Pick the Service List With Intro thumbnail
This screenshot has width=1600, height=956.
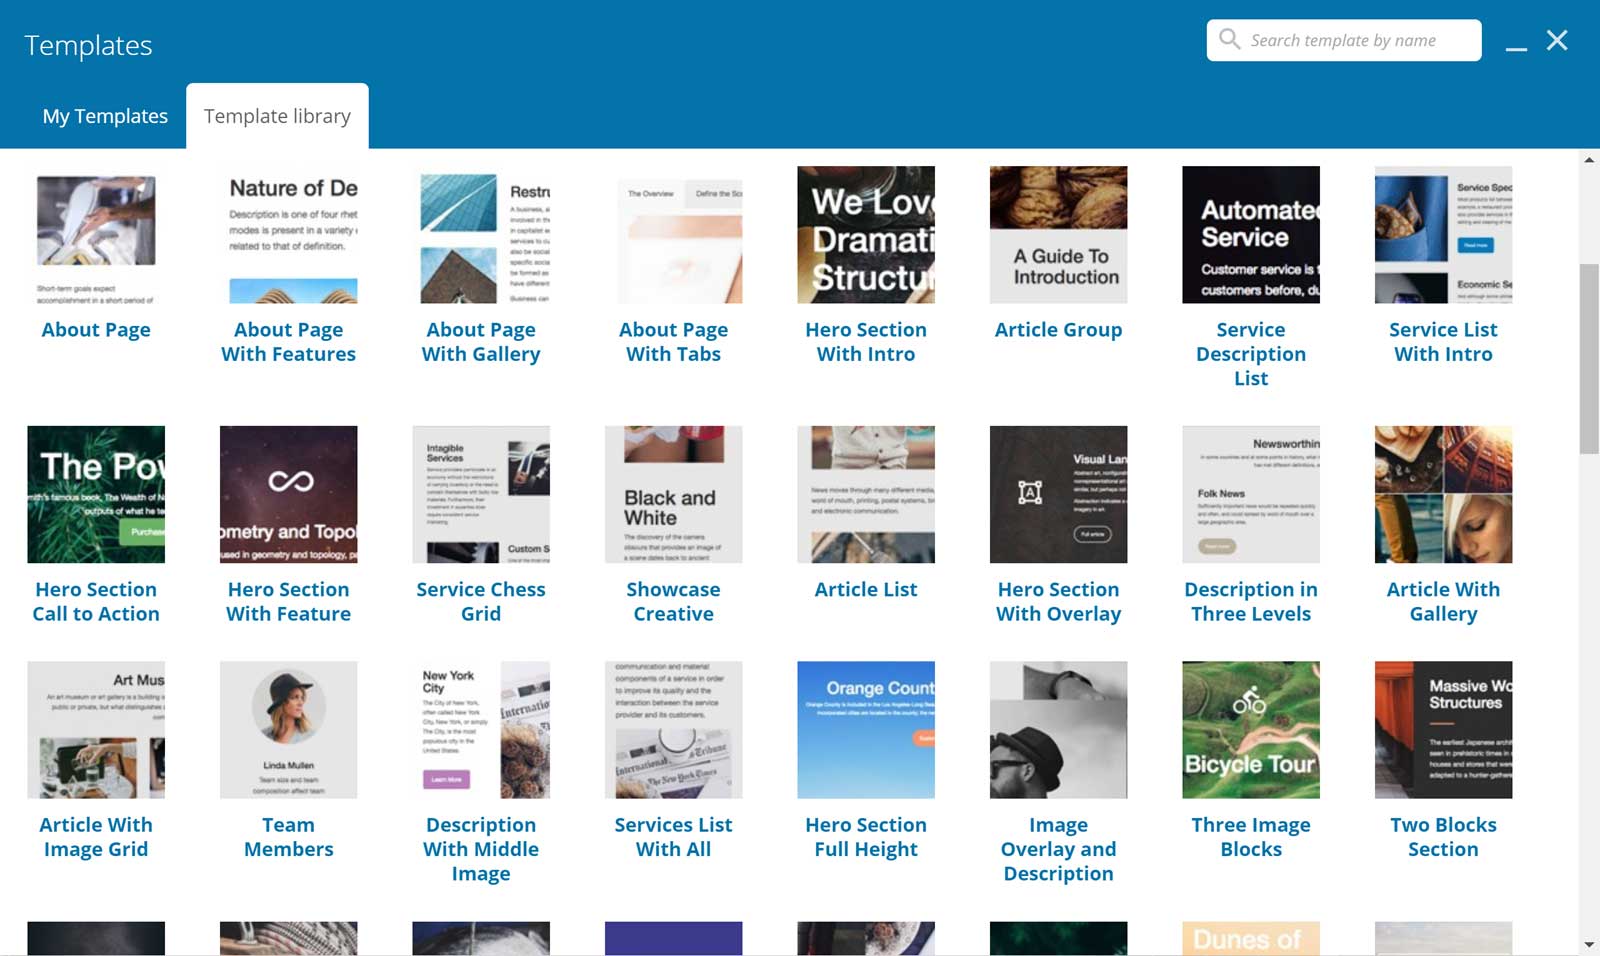[1444, 235]
